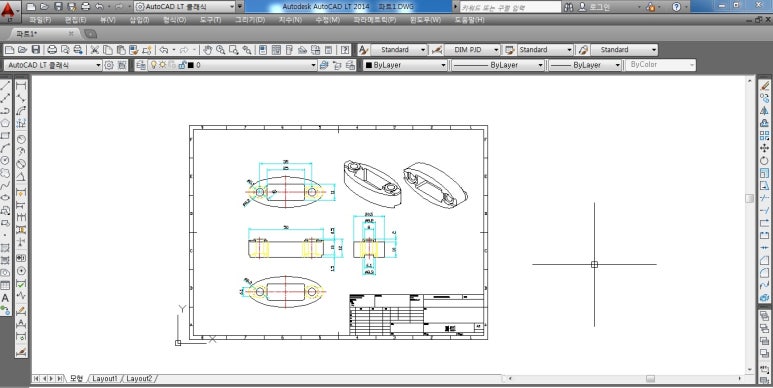Toggle the layer lock padlock icon
Viewport: 773px width, 388px height.
pyautogui.click(x=182, y=65)
